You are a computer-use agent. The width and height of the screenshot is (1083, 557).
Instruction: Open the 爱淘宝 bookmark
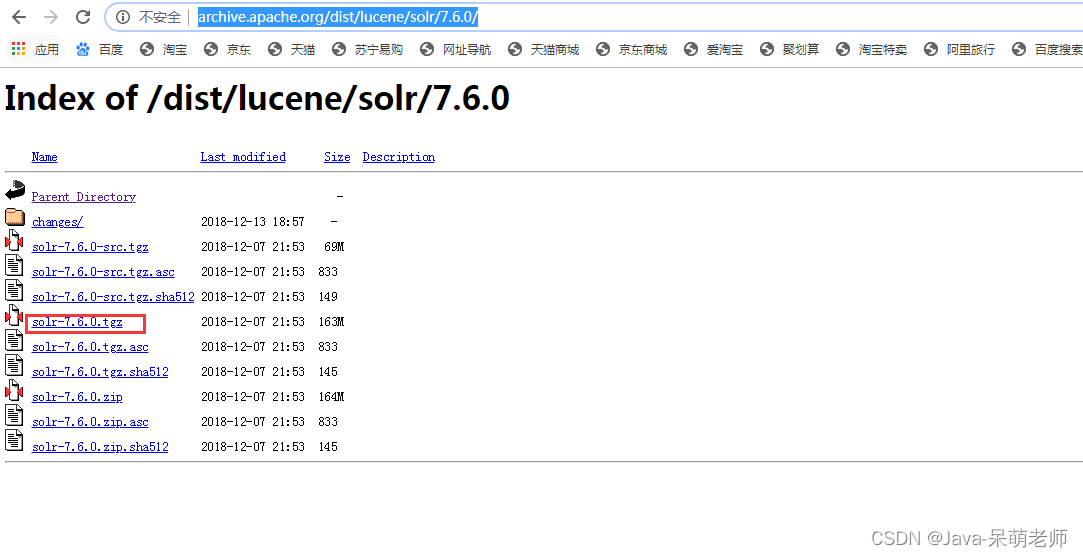[x=714, y=49]
